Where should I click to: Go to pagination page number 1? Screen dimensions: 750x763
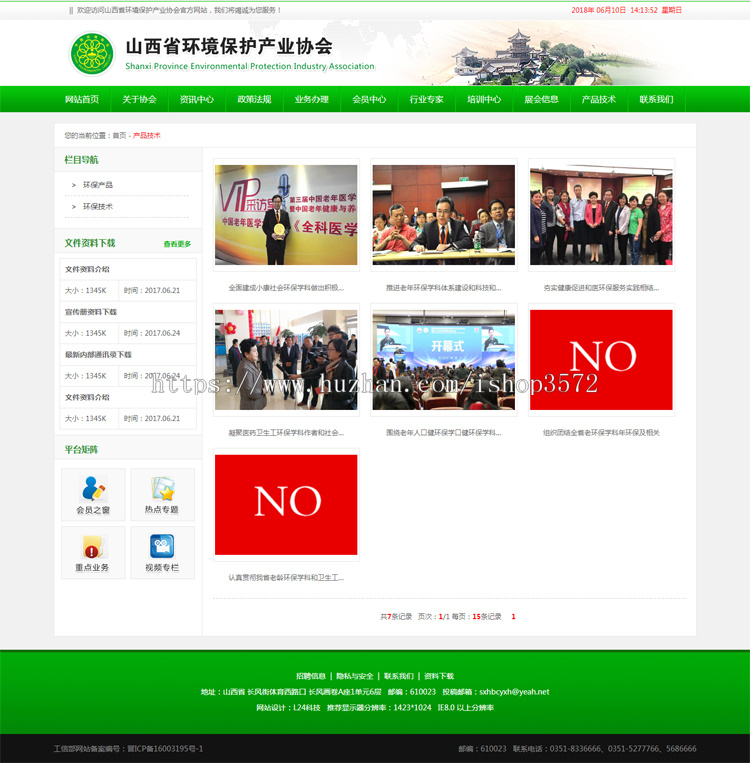tap(513, 617)
